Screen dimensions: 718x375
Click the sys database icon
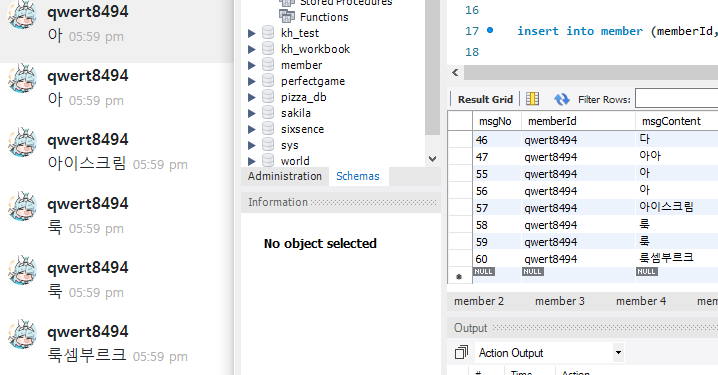pos(268,145)
